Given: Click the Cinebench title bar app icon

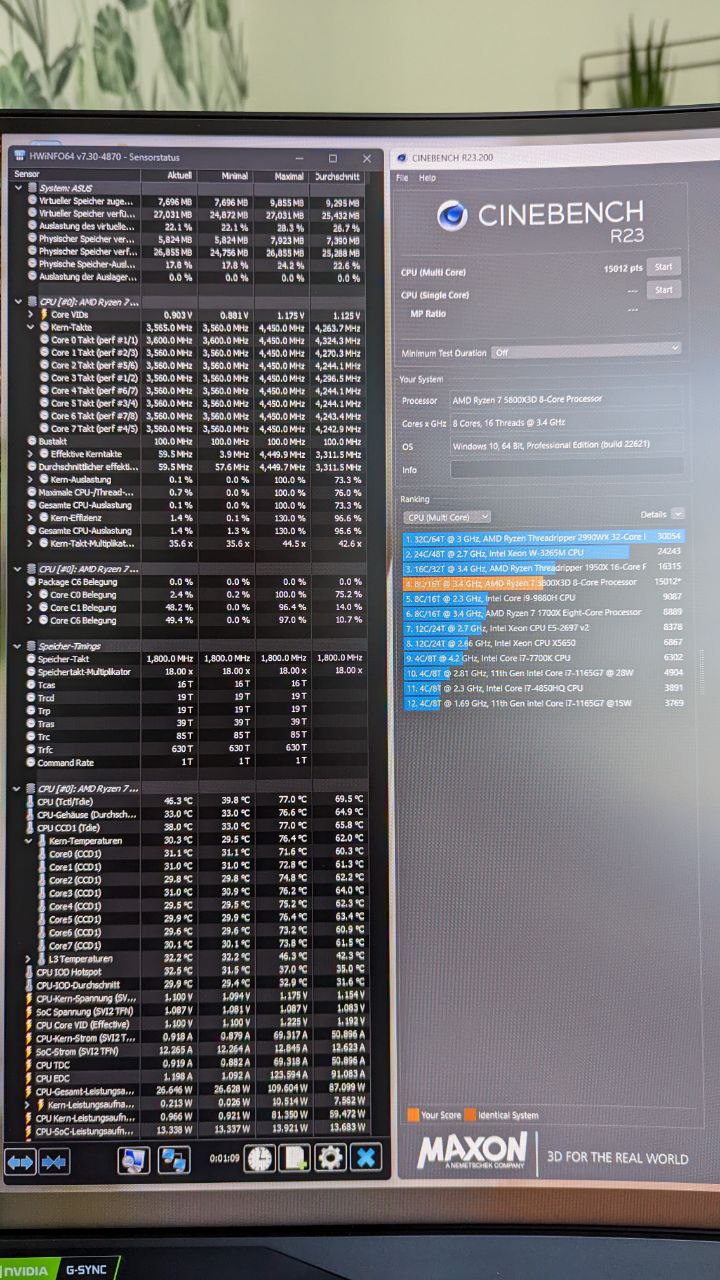Looking at the screenshot, I should tap(400, 158).
